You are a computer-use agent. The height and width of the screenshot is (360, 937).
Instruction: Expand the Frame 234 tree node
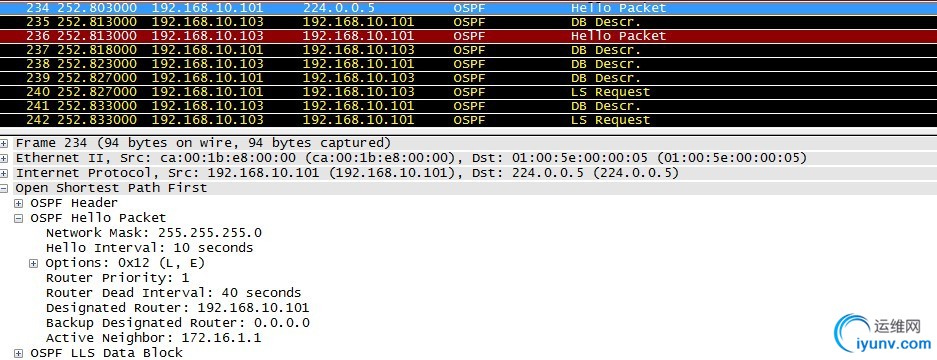tap(5, 144)
